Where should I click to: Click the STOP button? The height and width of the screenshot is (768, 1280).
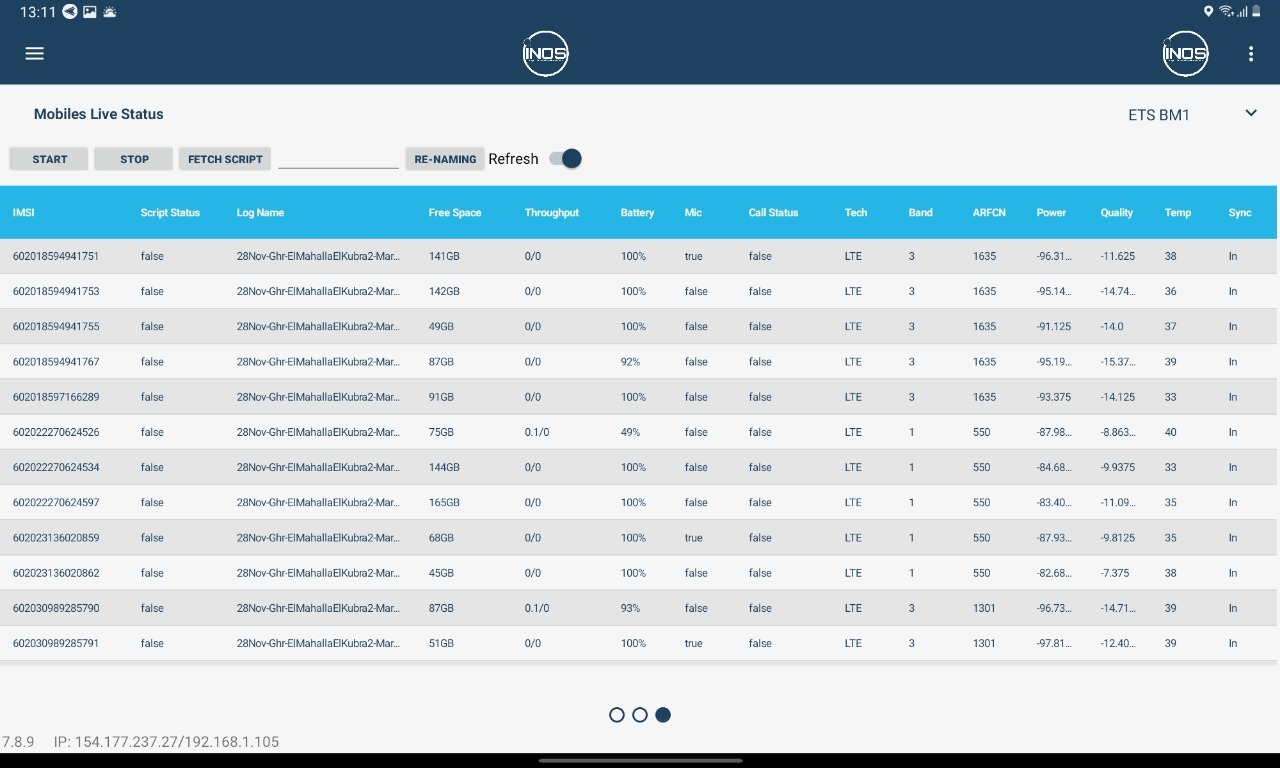[x=133, y=158]
